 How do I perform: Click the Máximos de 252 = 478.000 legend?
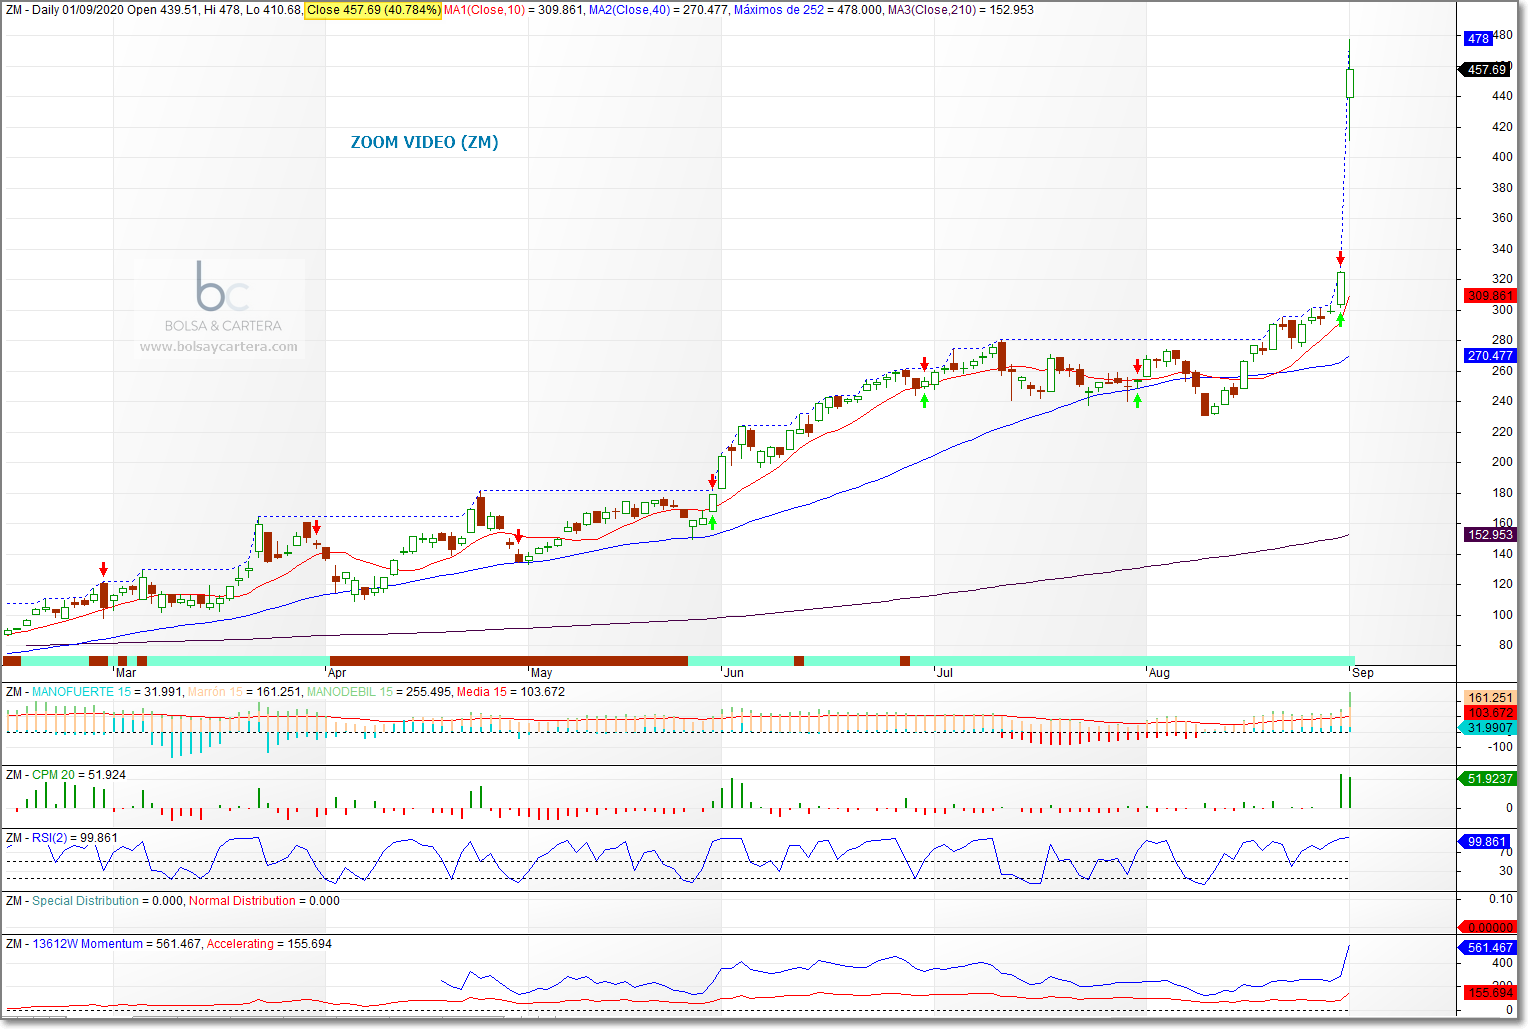808,10
